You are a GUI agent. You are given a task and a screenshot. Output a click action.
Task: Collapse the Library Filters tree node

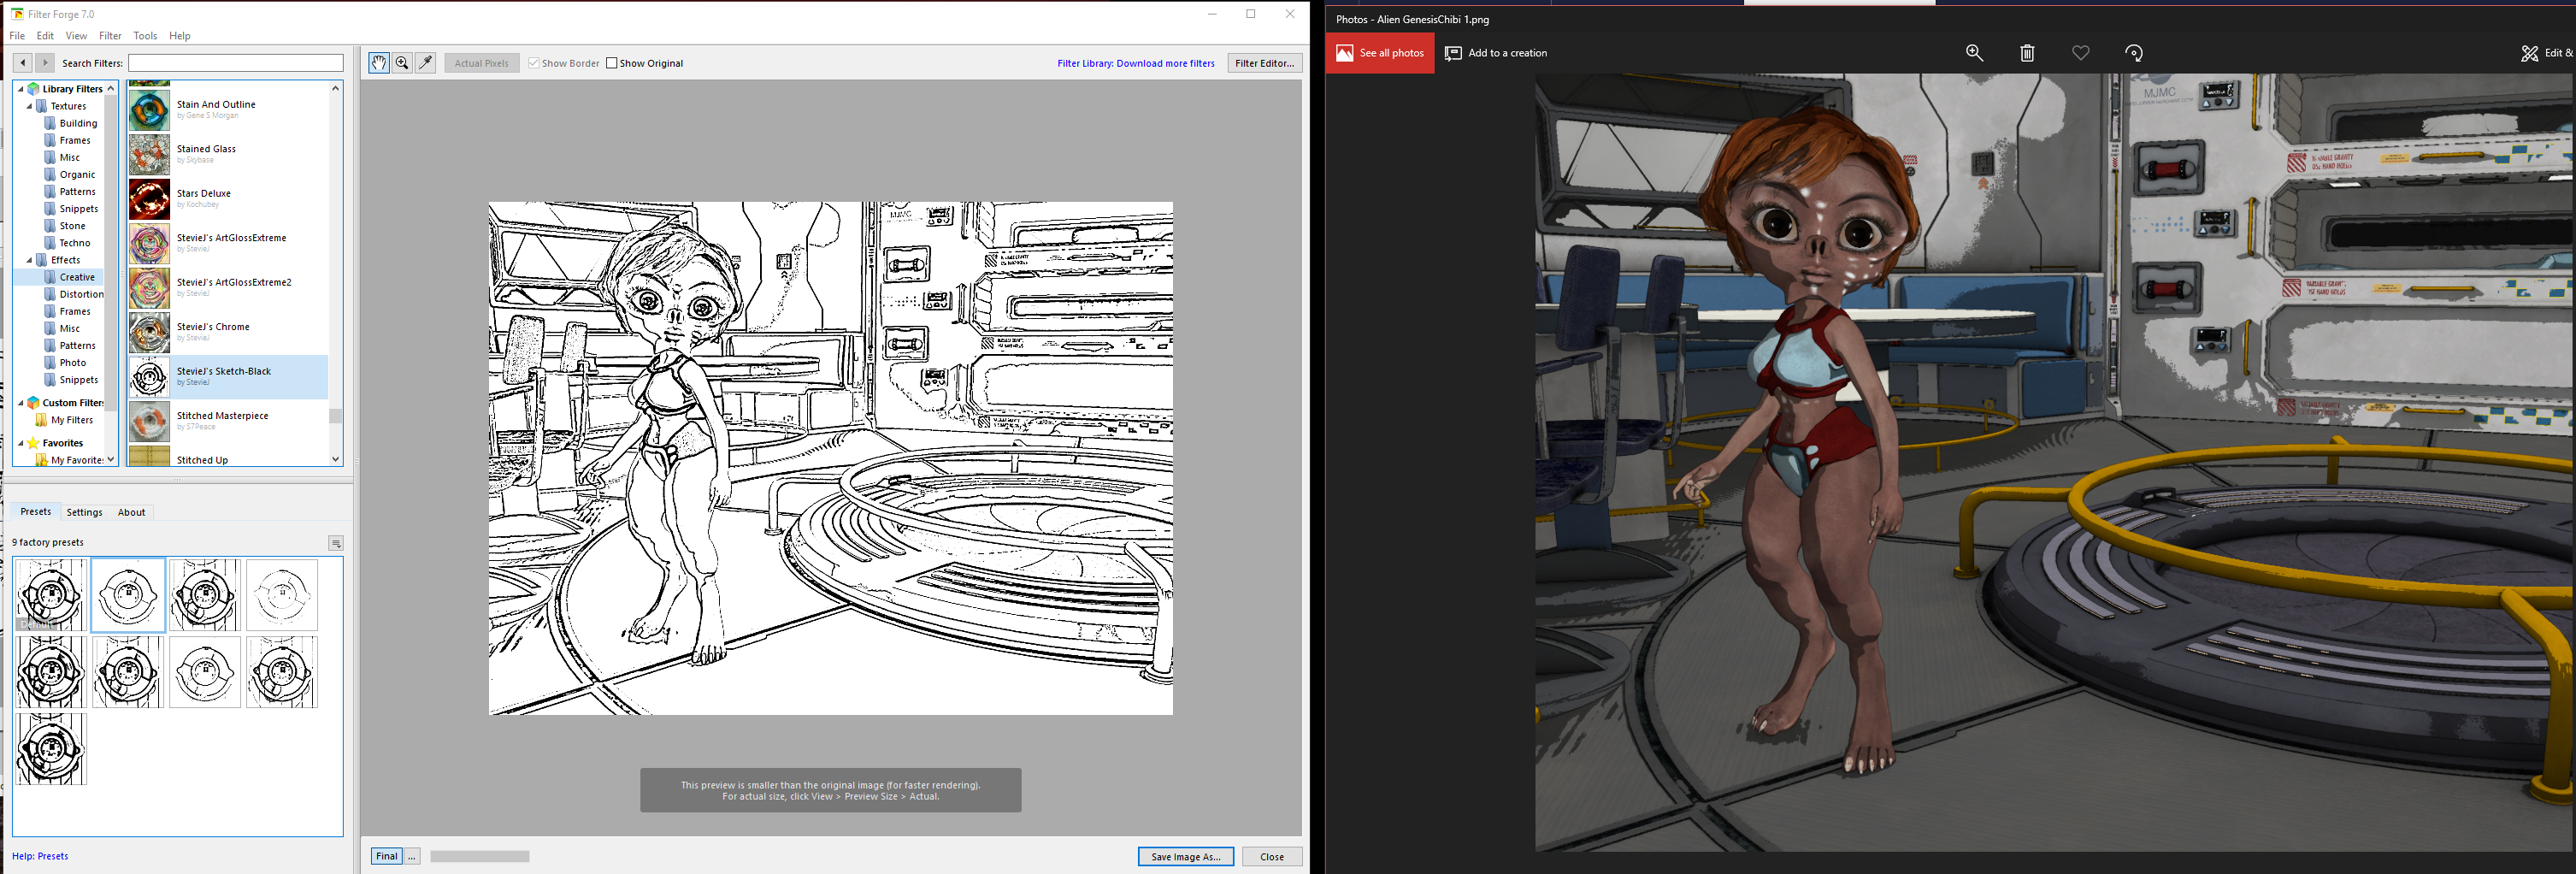(20, 89)
